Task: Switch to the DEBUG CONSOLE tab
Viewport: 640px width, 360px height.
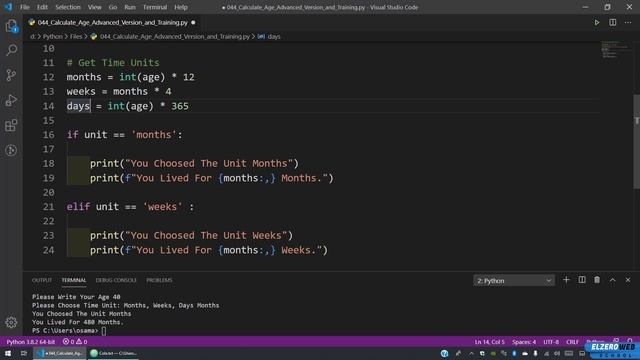Action: 116,280
